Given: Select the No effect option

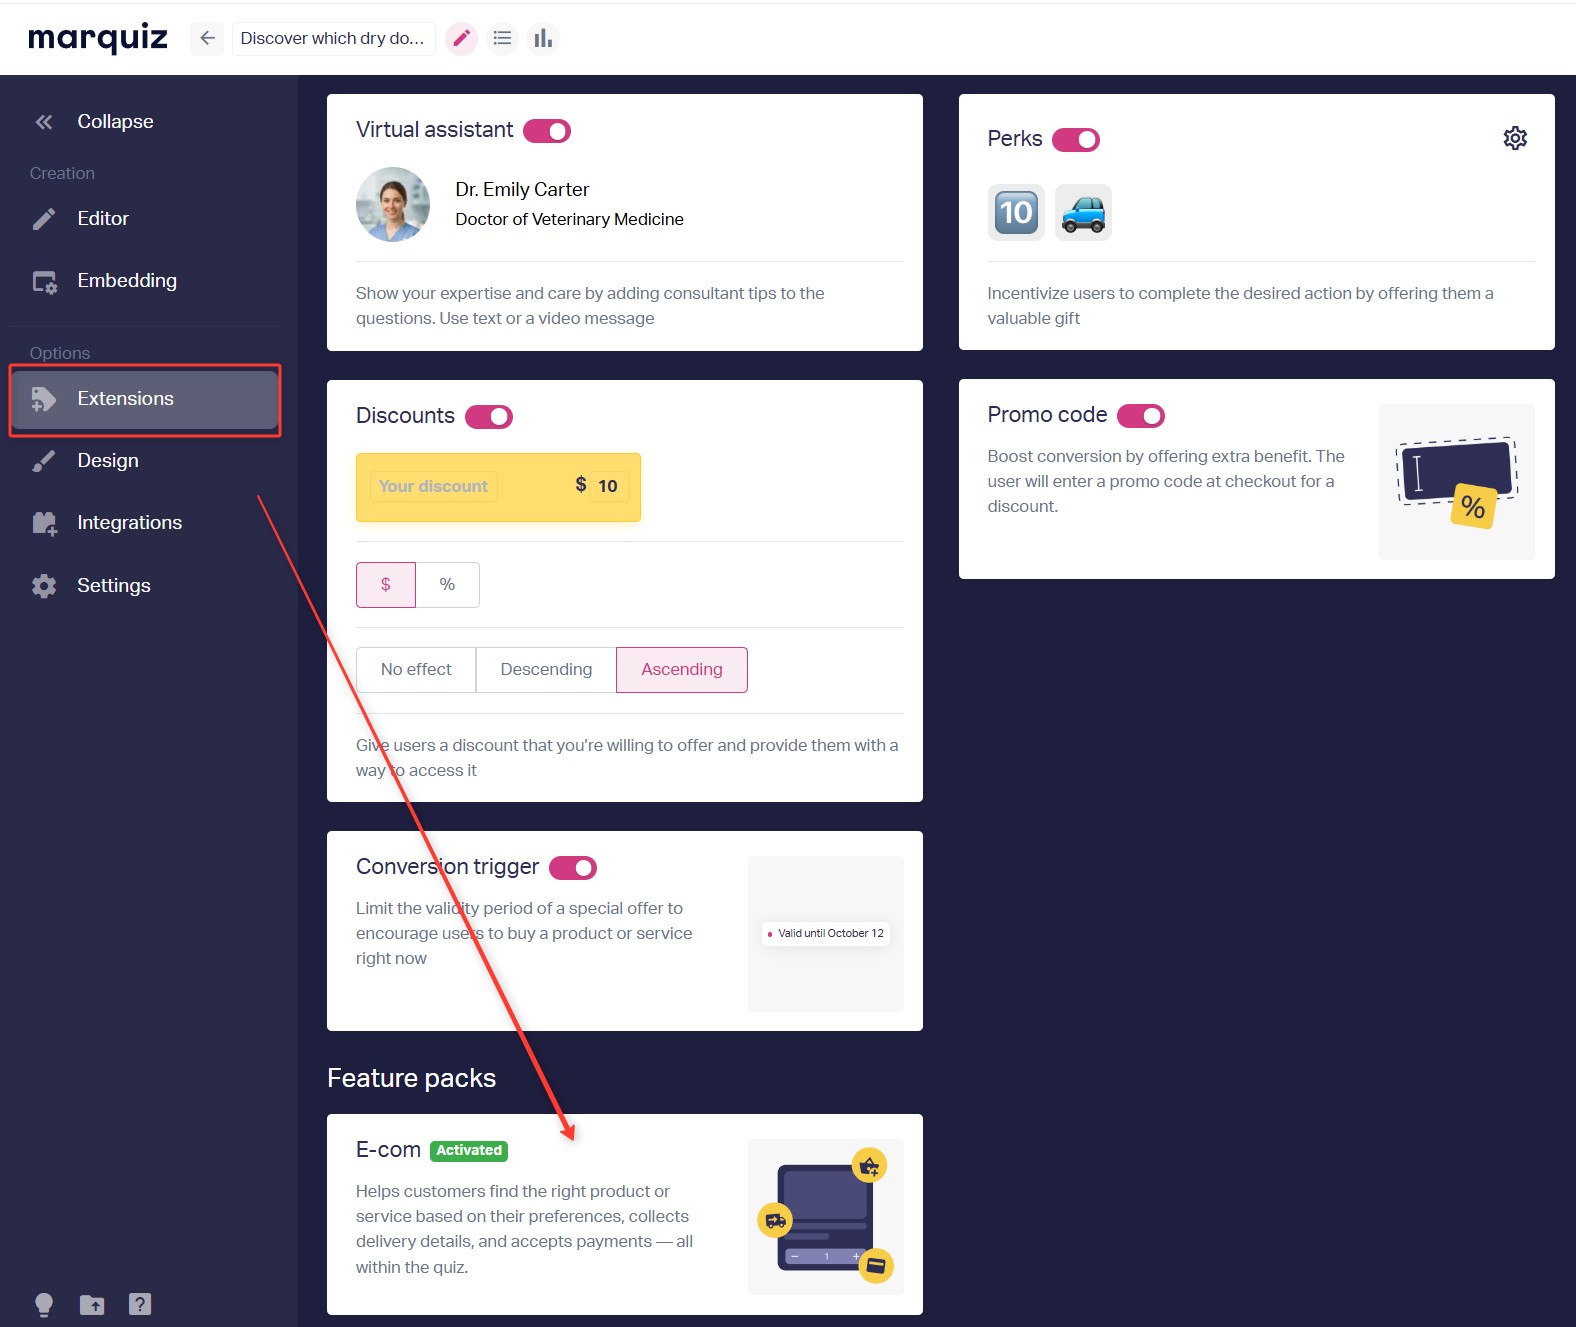Looking at the screenshot, I should [x=416, y=670].
